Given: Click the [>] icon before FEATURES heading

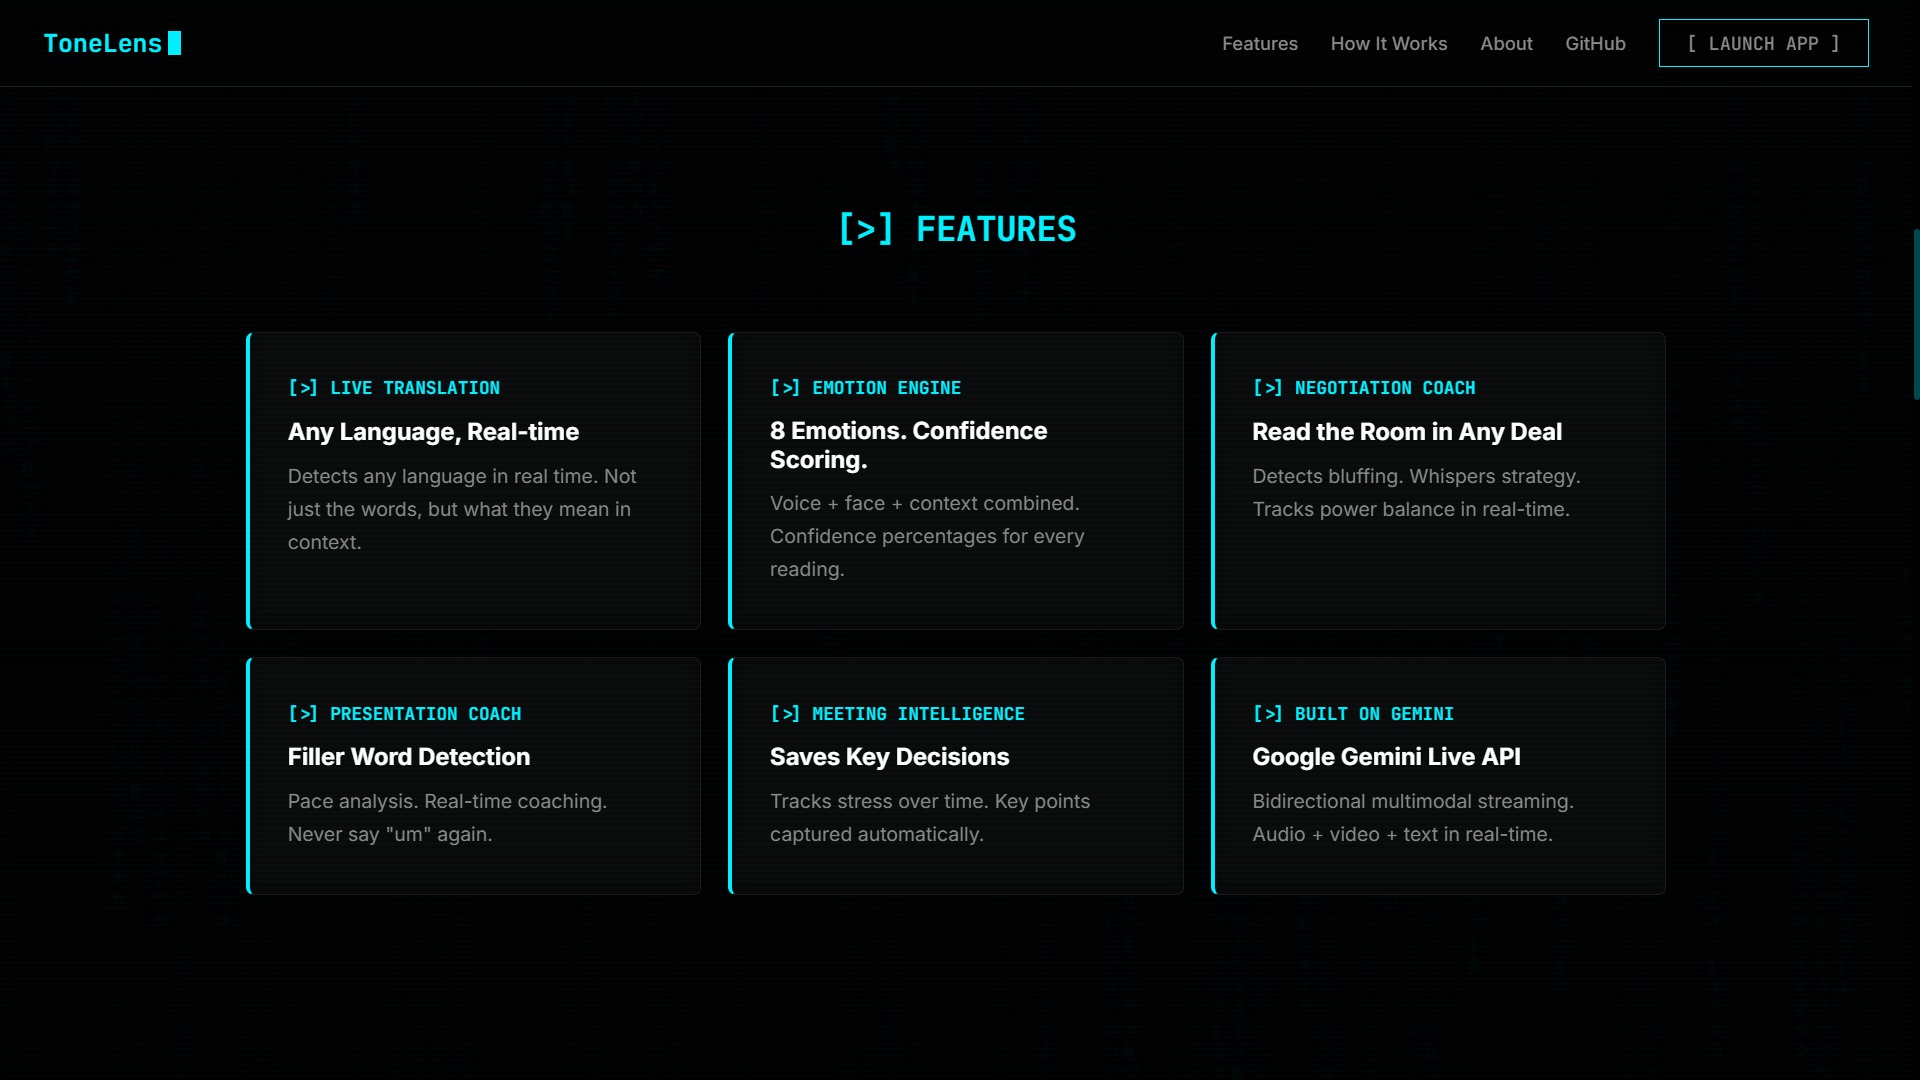Looking at the screenshot, I should coord(865,229).
